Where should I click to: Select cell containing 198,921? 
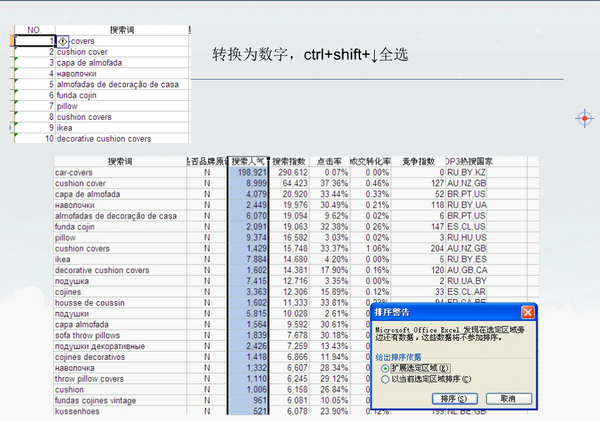[x=248, y=172]
